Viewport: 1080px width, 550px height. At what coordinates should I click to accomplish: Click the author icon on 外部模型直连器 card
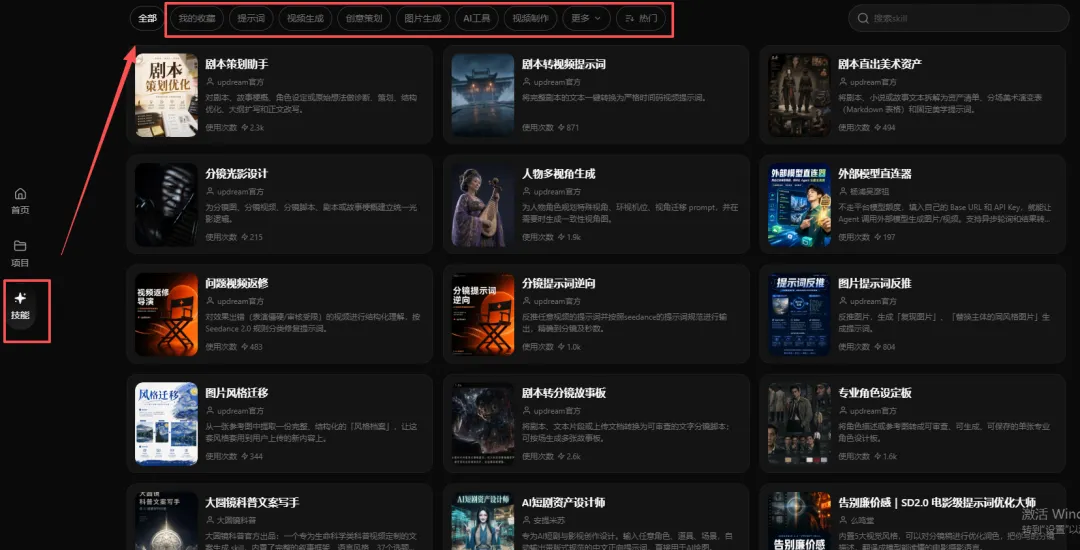pos(843,191)
